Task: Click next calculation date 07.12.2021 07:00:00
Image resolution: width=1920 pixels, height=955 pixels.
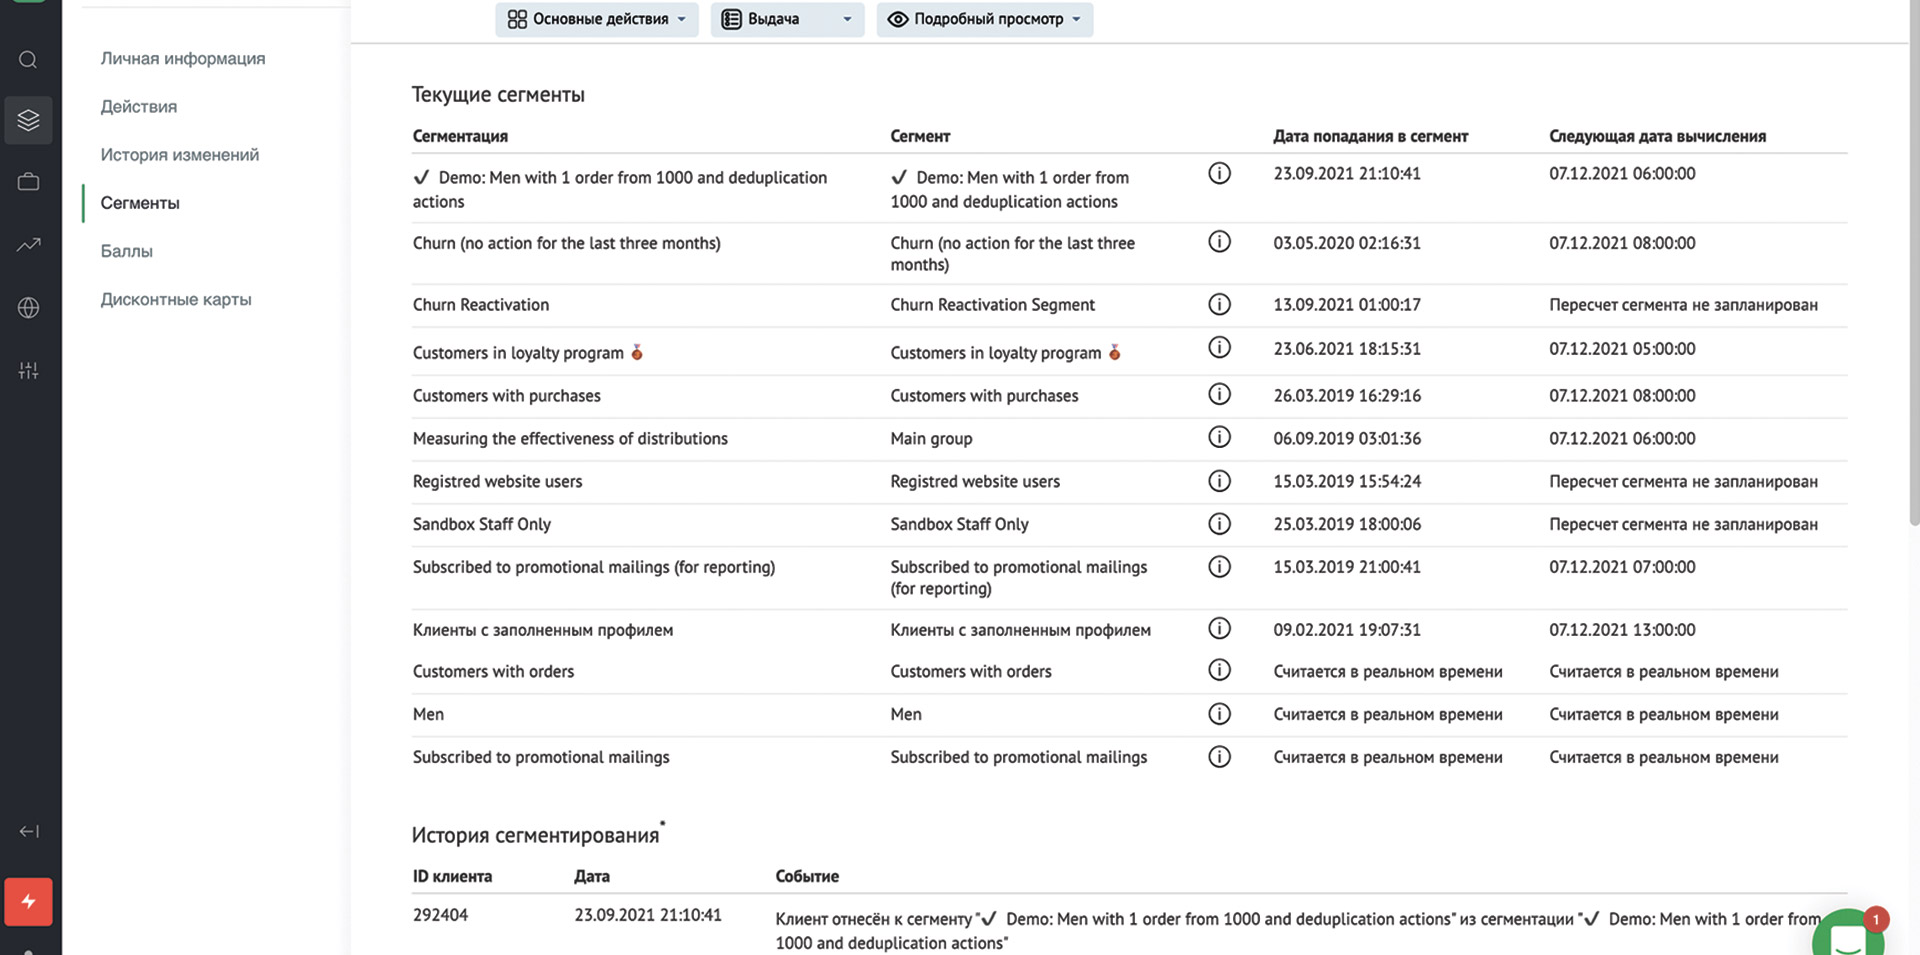Action: pyautogui.click(x=1622, y=567)
